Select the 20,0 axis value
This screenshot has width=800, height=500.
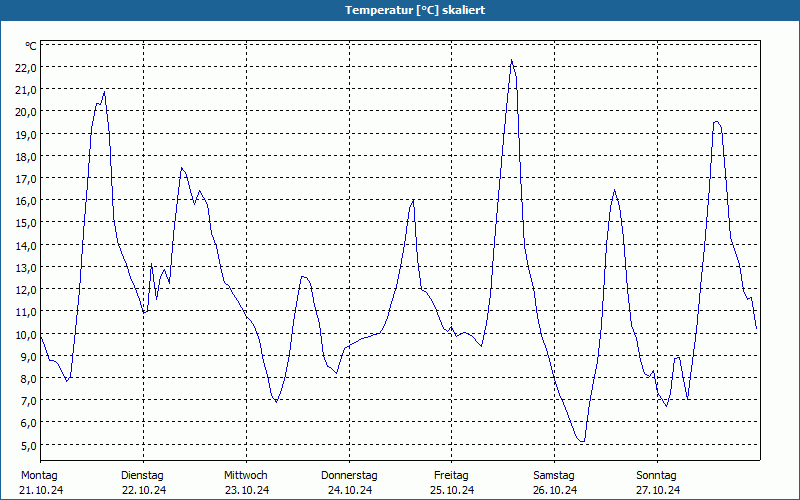pos(26,112)
